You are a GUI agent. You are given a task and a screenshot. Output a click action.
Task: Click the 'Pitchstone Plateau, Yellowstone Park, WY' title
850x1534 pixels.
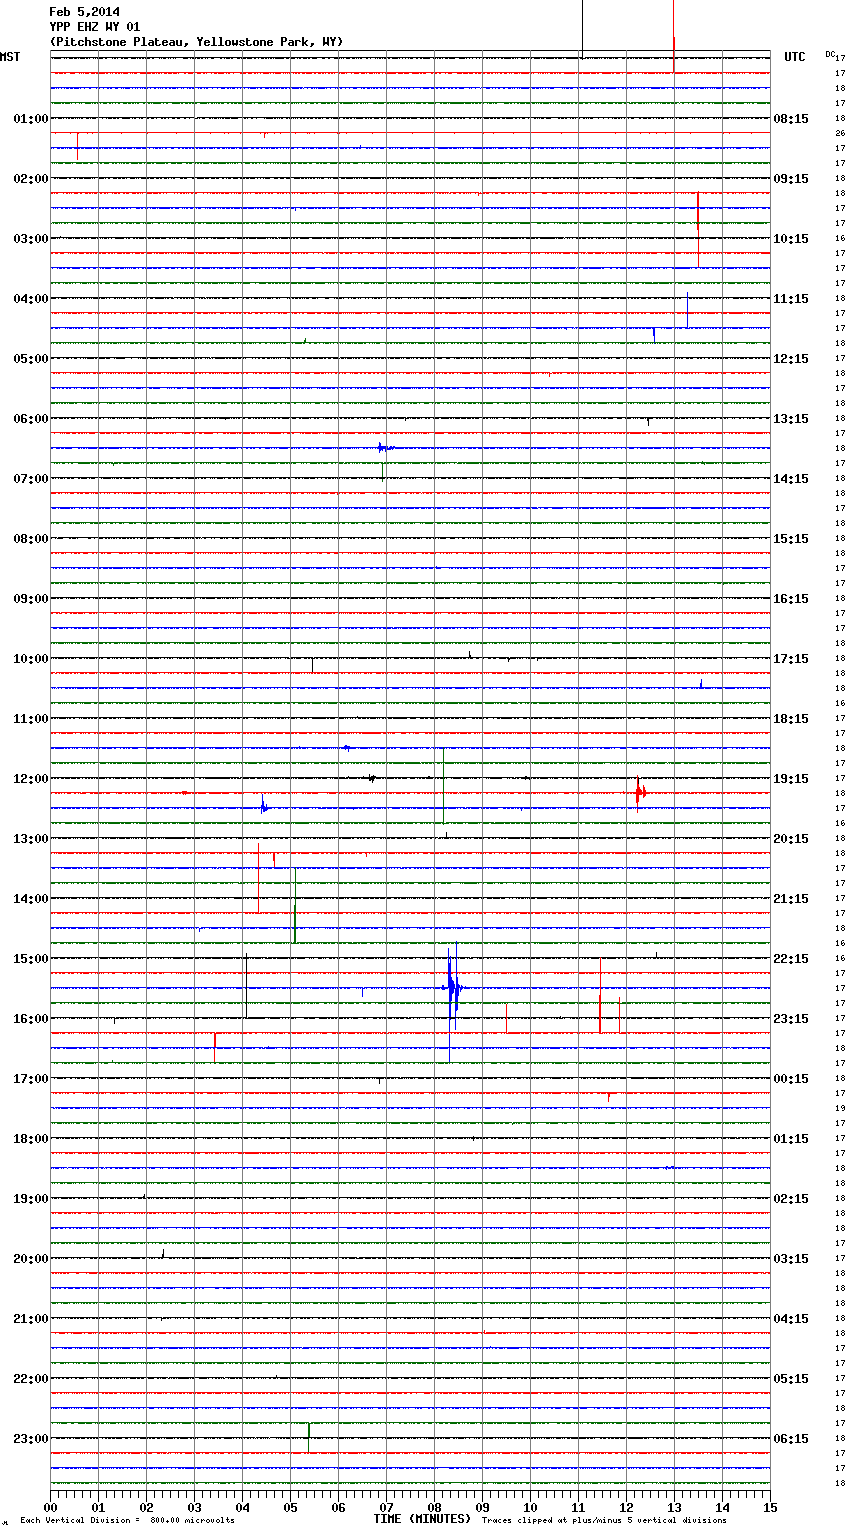click(196, 42)
